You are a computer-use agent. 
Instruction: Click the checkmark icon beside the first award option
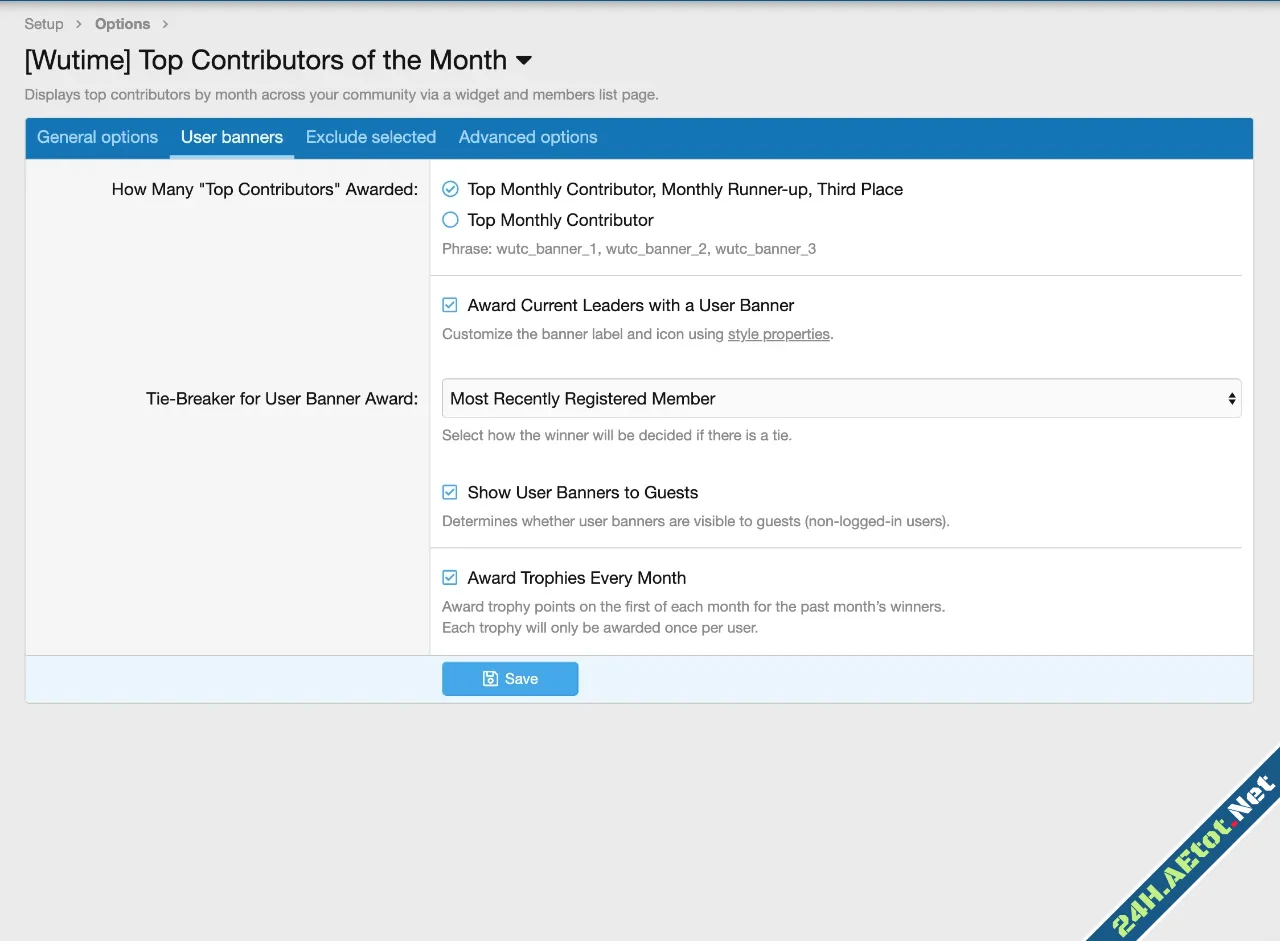(x=449, y=188)
